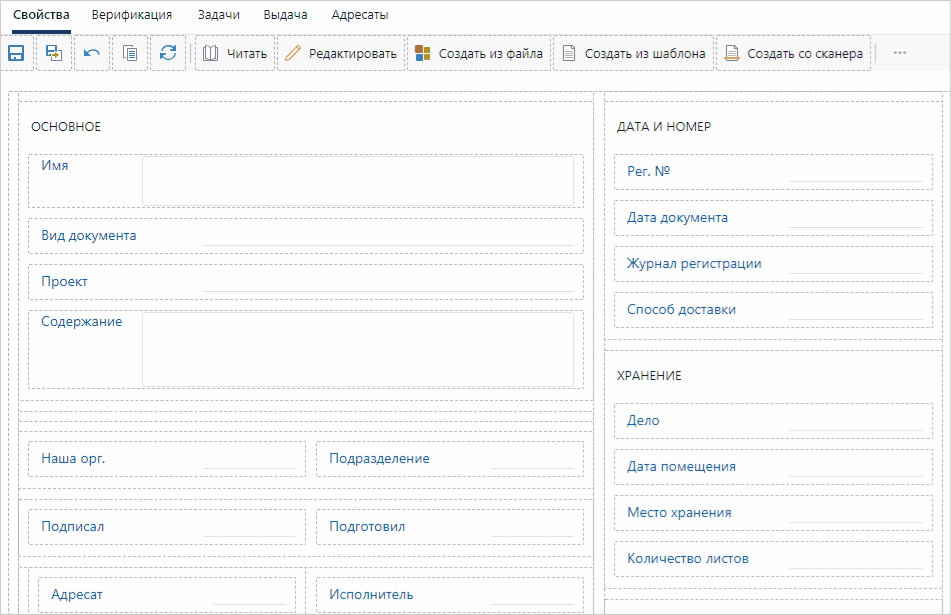This screenshot has width=951, height=615.
Task: Click the Save floppy disk icon
Action: click(16, 54)
